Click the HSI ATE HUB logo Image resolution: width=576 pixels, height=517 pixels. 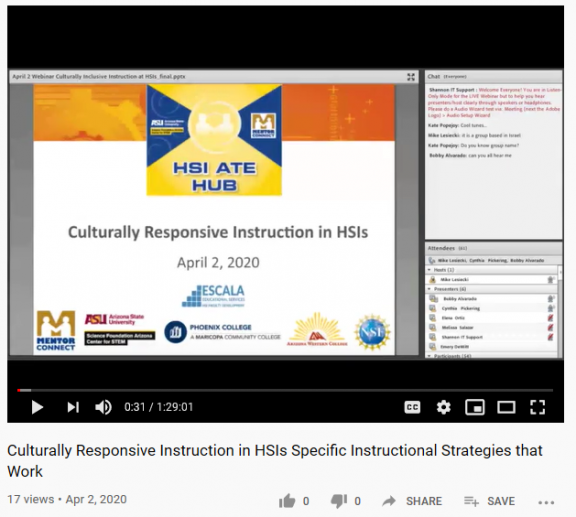214,140
